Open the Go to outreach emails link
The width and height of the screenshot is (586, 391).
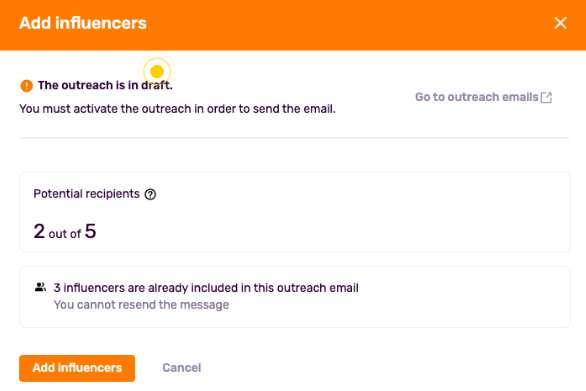click(483, 97)
